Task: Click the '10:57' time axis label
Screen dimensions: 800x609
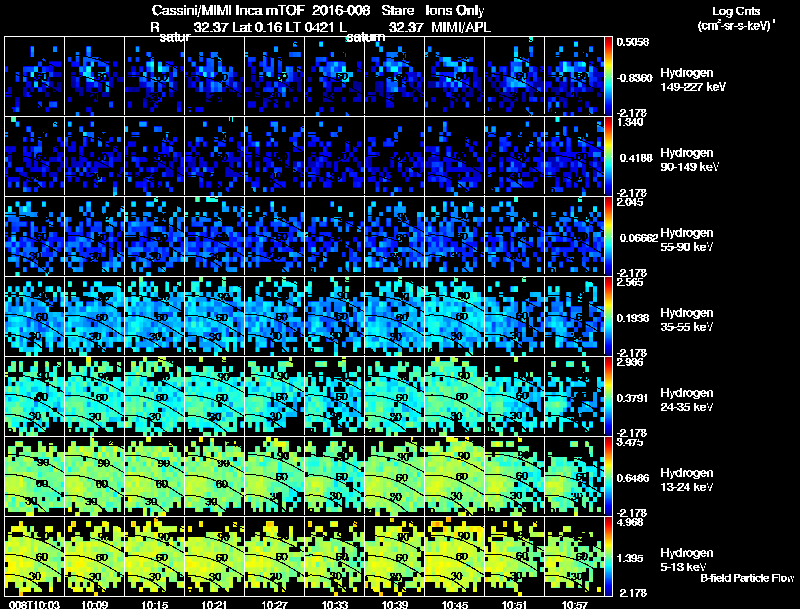Action: click(x=574, y=604)
